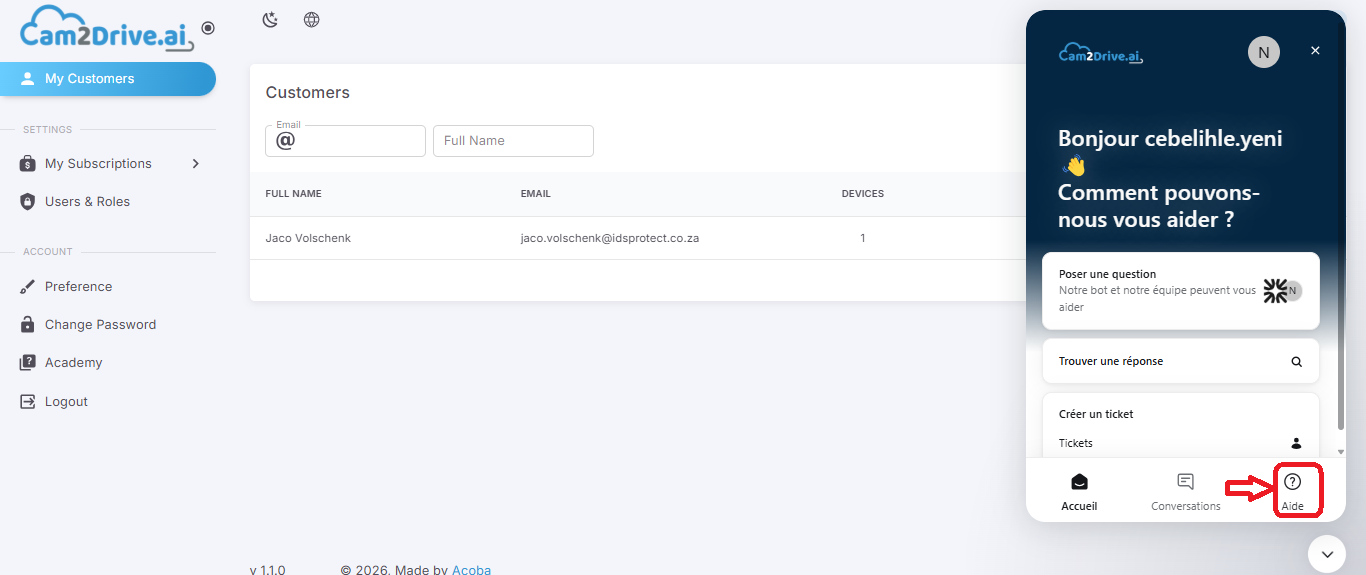
Task: Switch to Conversations tab
Action: (x=1185, y=492)
